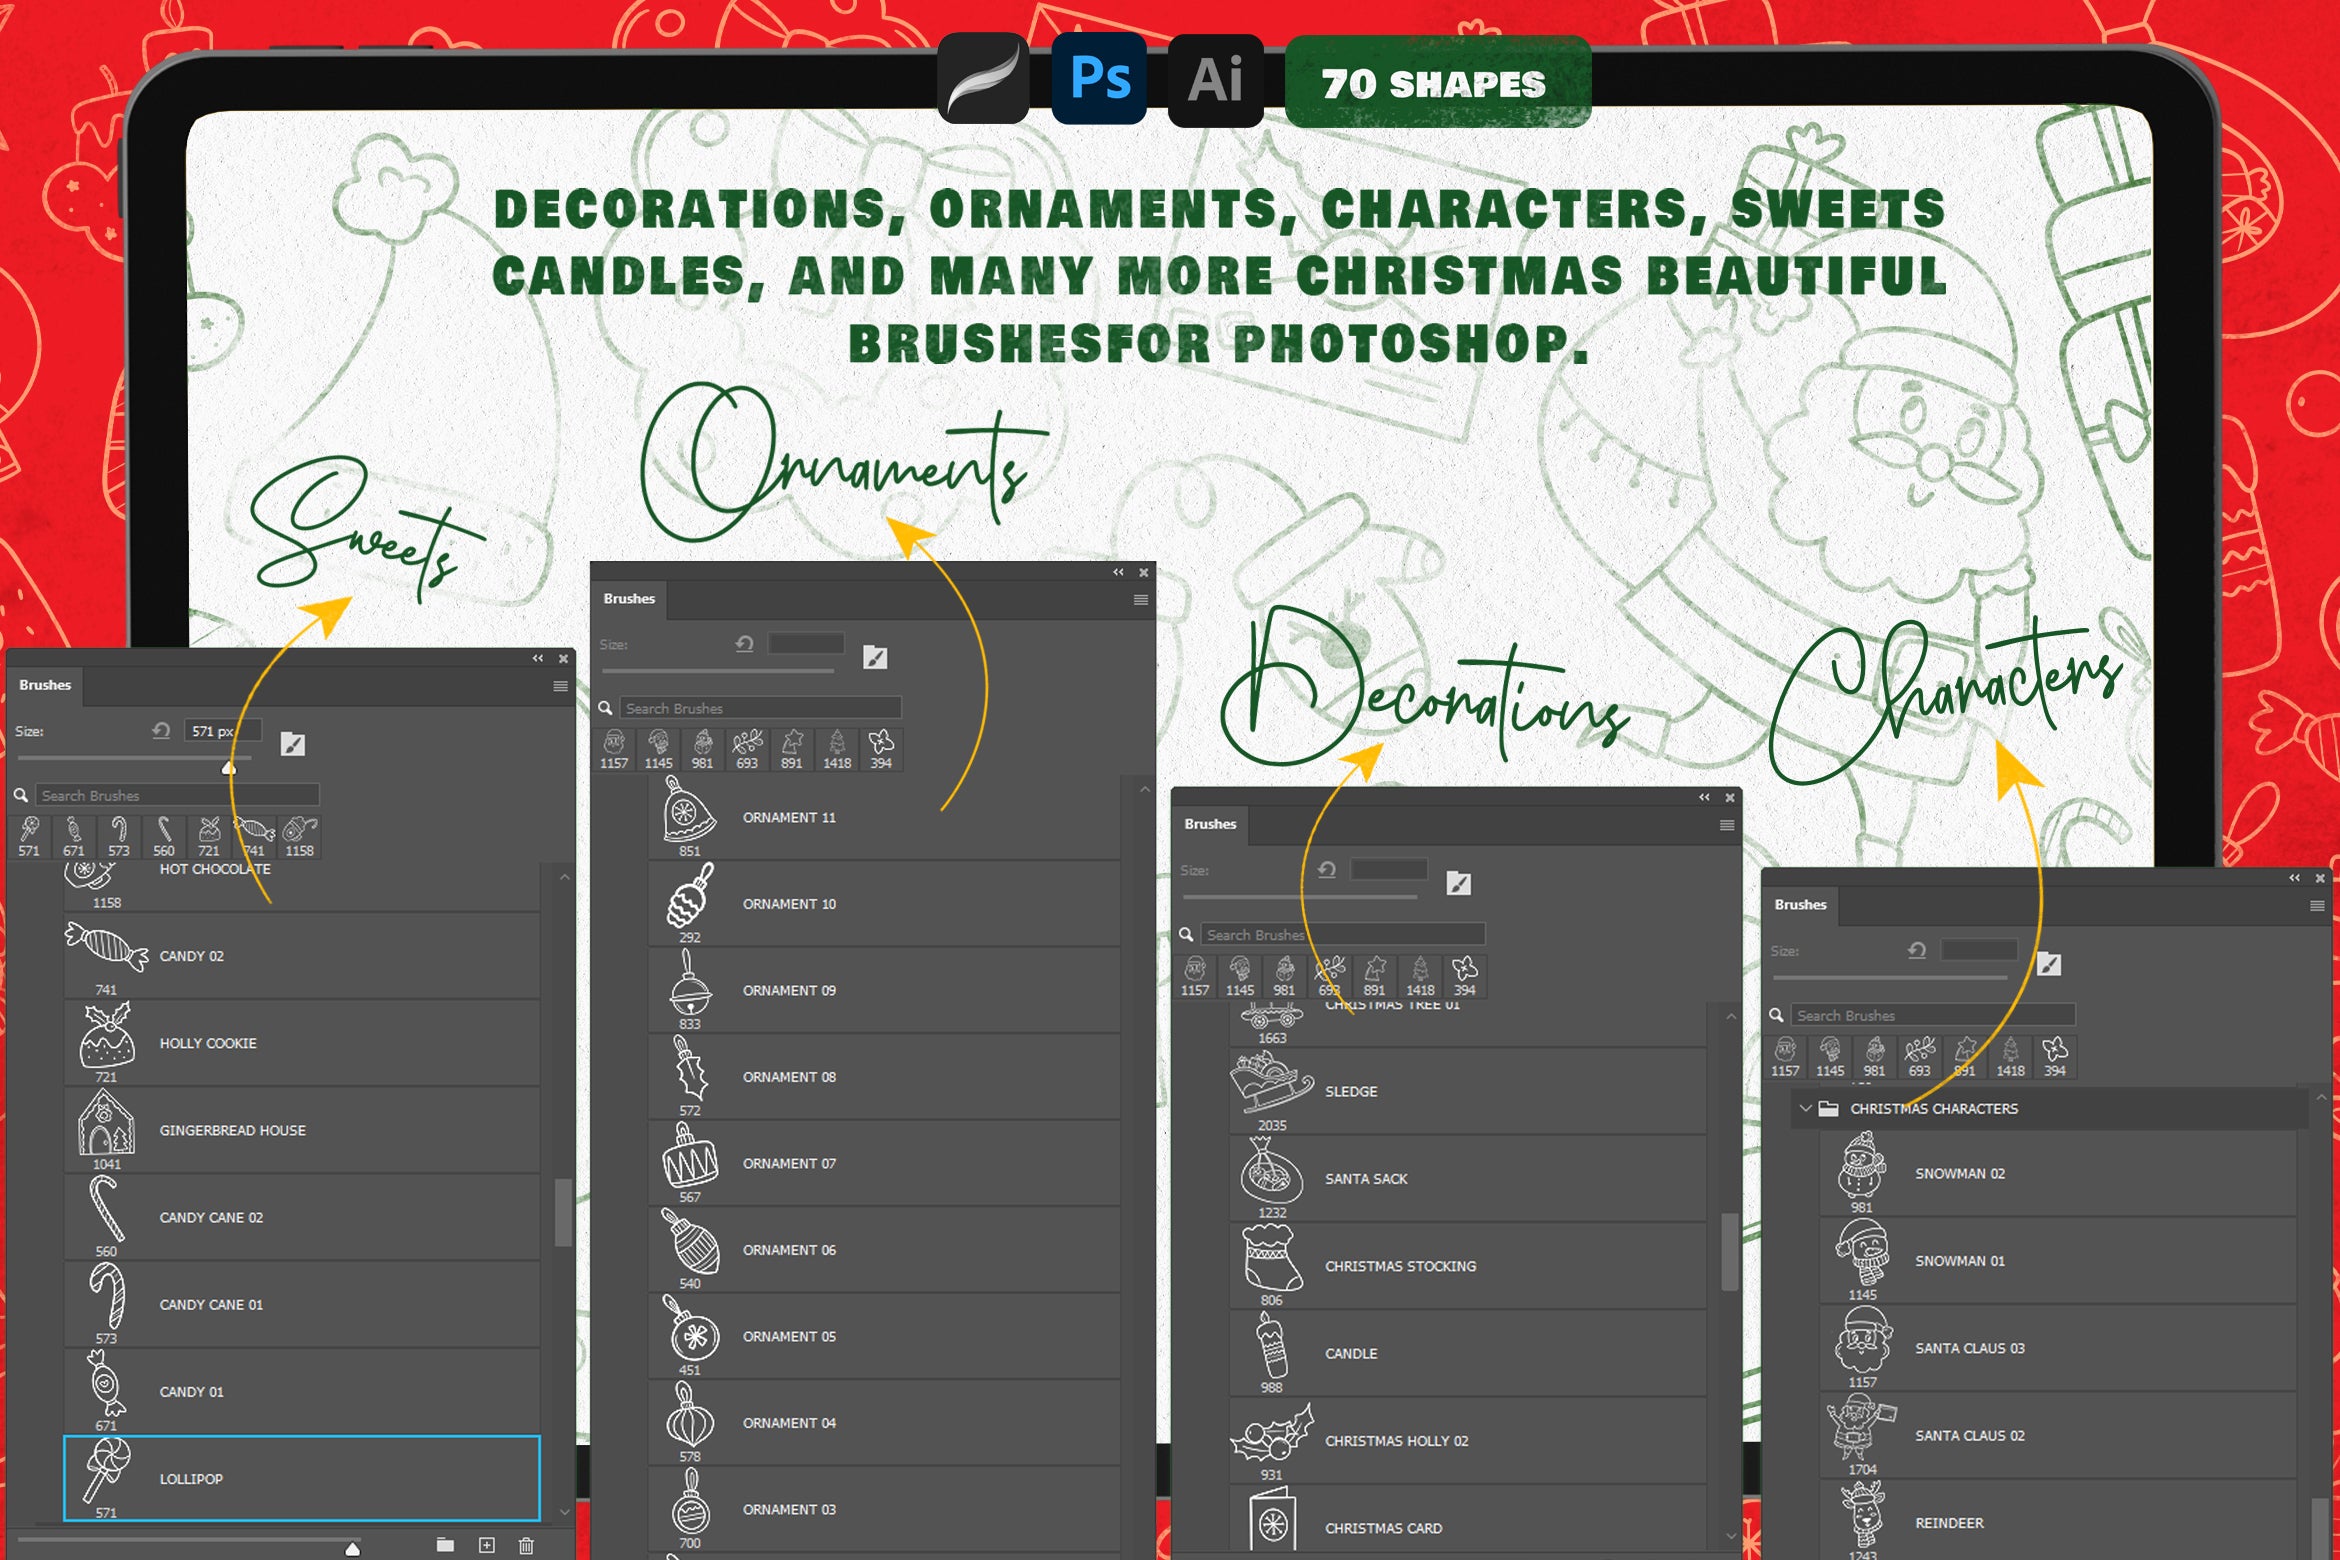Click the create new brush icon at panel bottom
Screen dimensions: 2340x1560
pyautogui.click(x=487, y=1544)
